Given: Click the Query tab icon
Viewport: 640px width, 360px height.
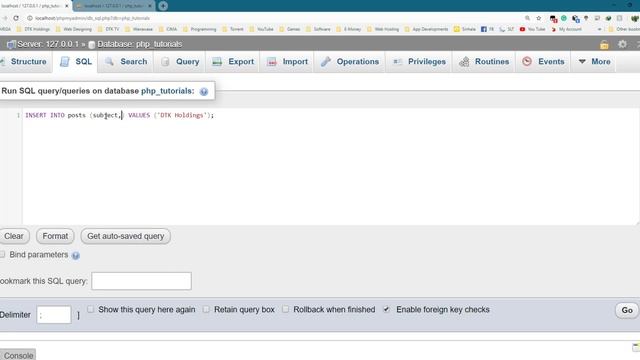Looking at the screenshot, I should (165, 62).
